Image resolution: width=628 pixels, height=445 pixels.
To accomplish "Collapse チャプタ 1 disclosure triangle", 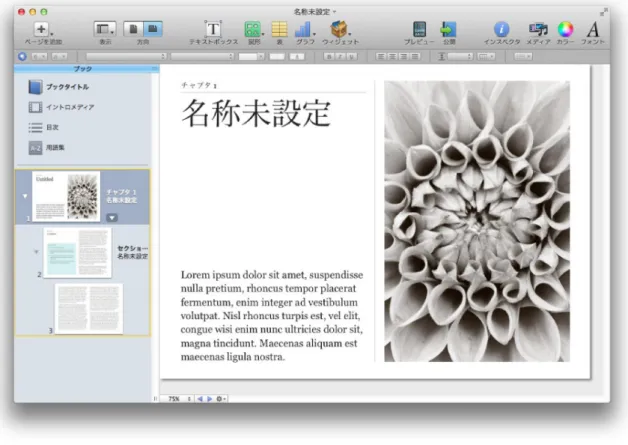I will coord(25,196).
